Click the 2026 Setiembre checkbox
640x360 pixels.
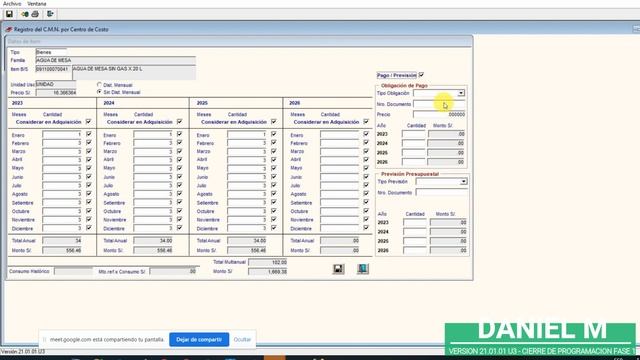[x=366, y=202]
